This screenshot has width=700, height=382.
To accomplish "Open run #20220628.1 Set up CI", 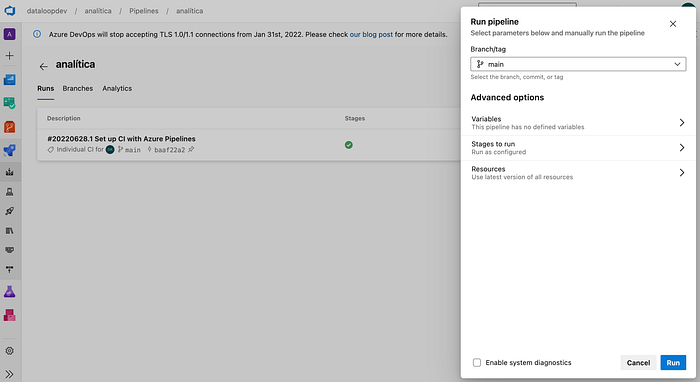I will coord(121,139).
